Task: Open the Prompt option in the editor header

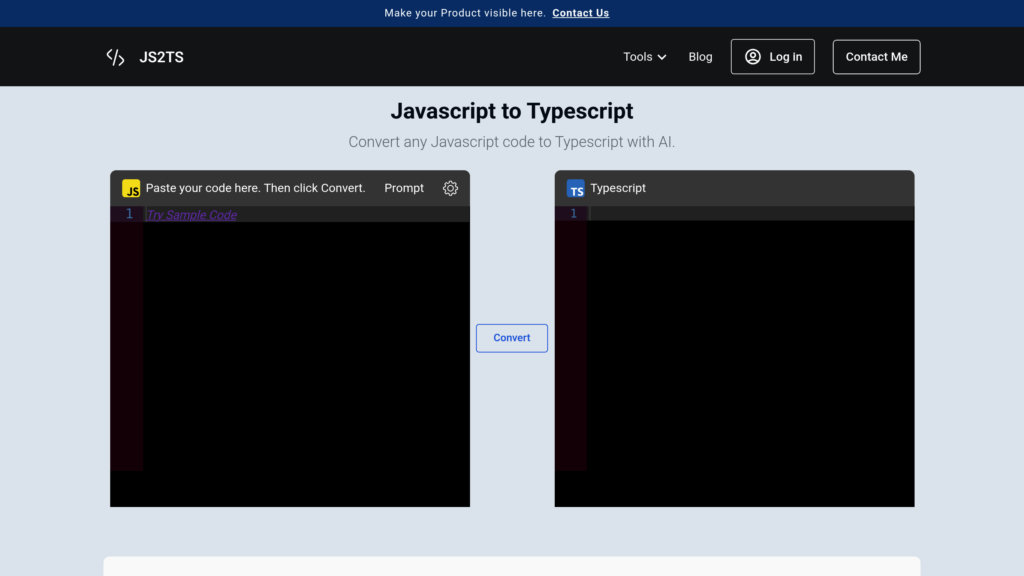Action: tap(403, 188)
